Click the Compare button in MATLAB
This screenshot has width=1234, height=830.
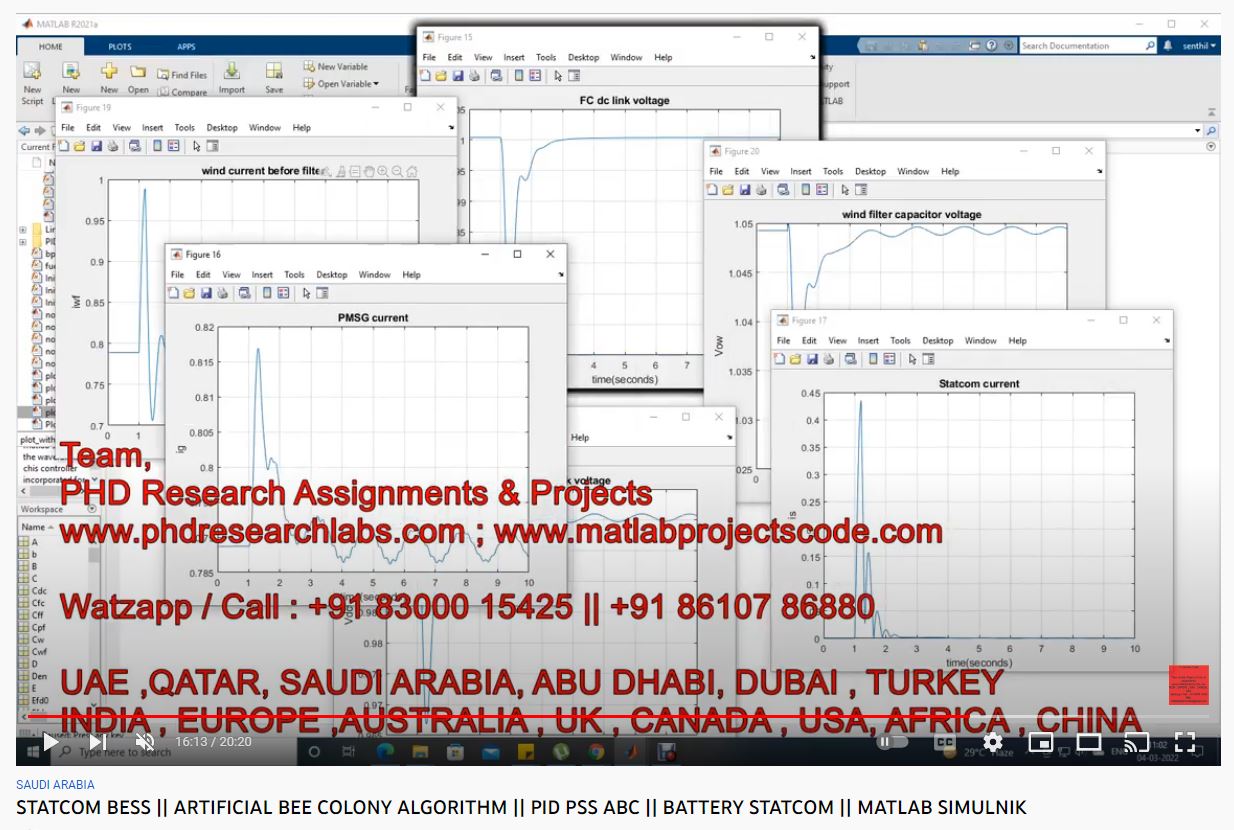(x=182, y=92)
